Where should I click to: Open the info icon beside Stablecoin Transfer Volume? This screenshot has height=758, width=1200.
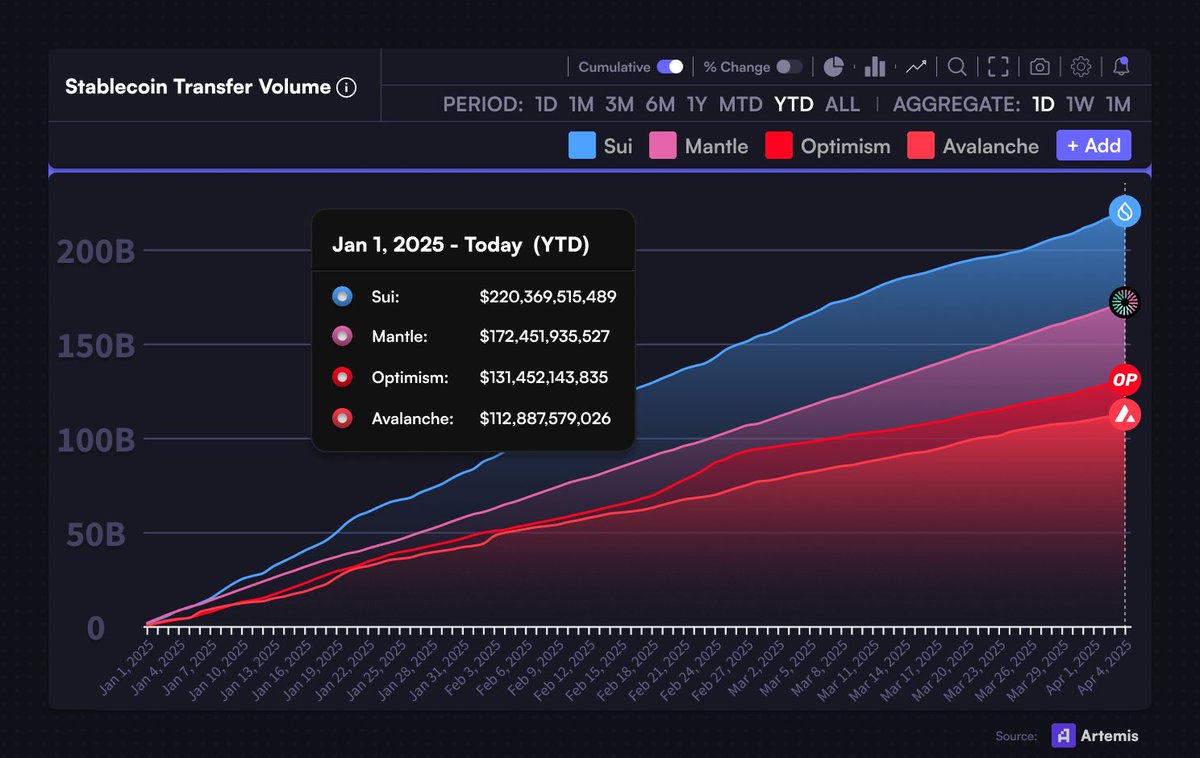pyautogui.click(x=346, y=88)
